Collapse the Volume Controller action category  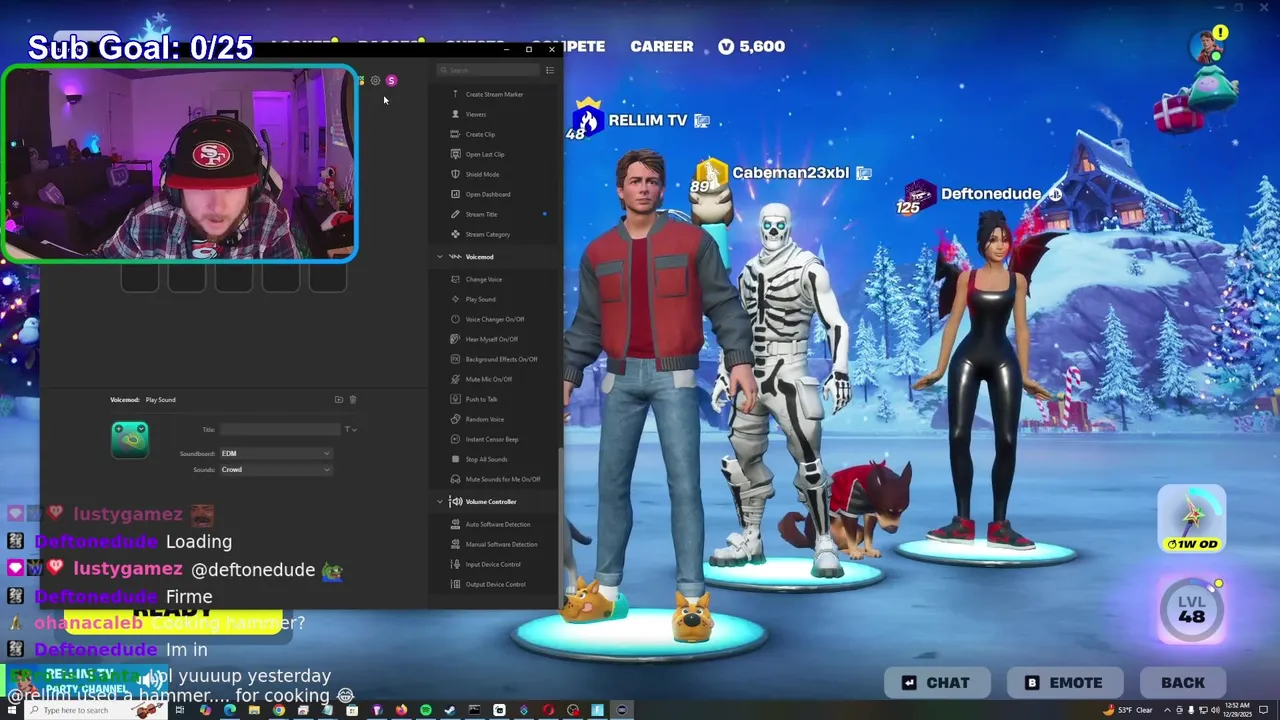[x=440, y=502]
